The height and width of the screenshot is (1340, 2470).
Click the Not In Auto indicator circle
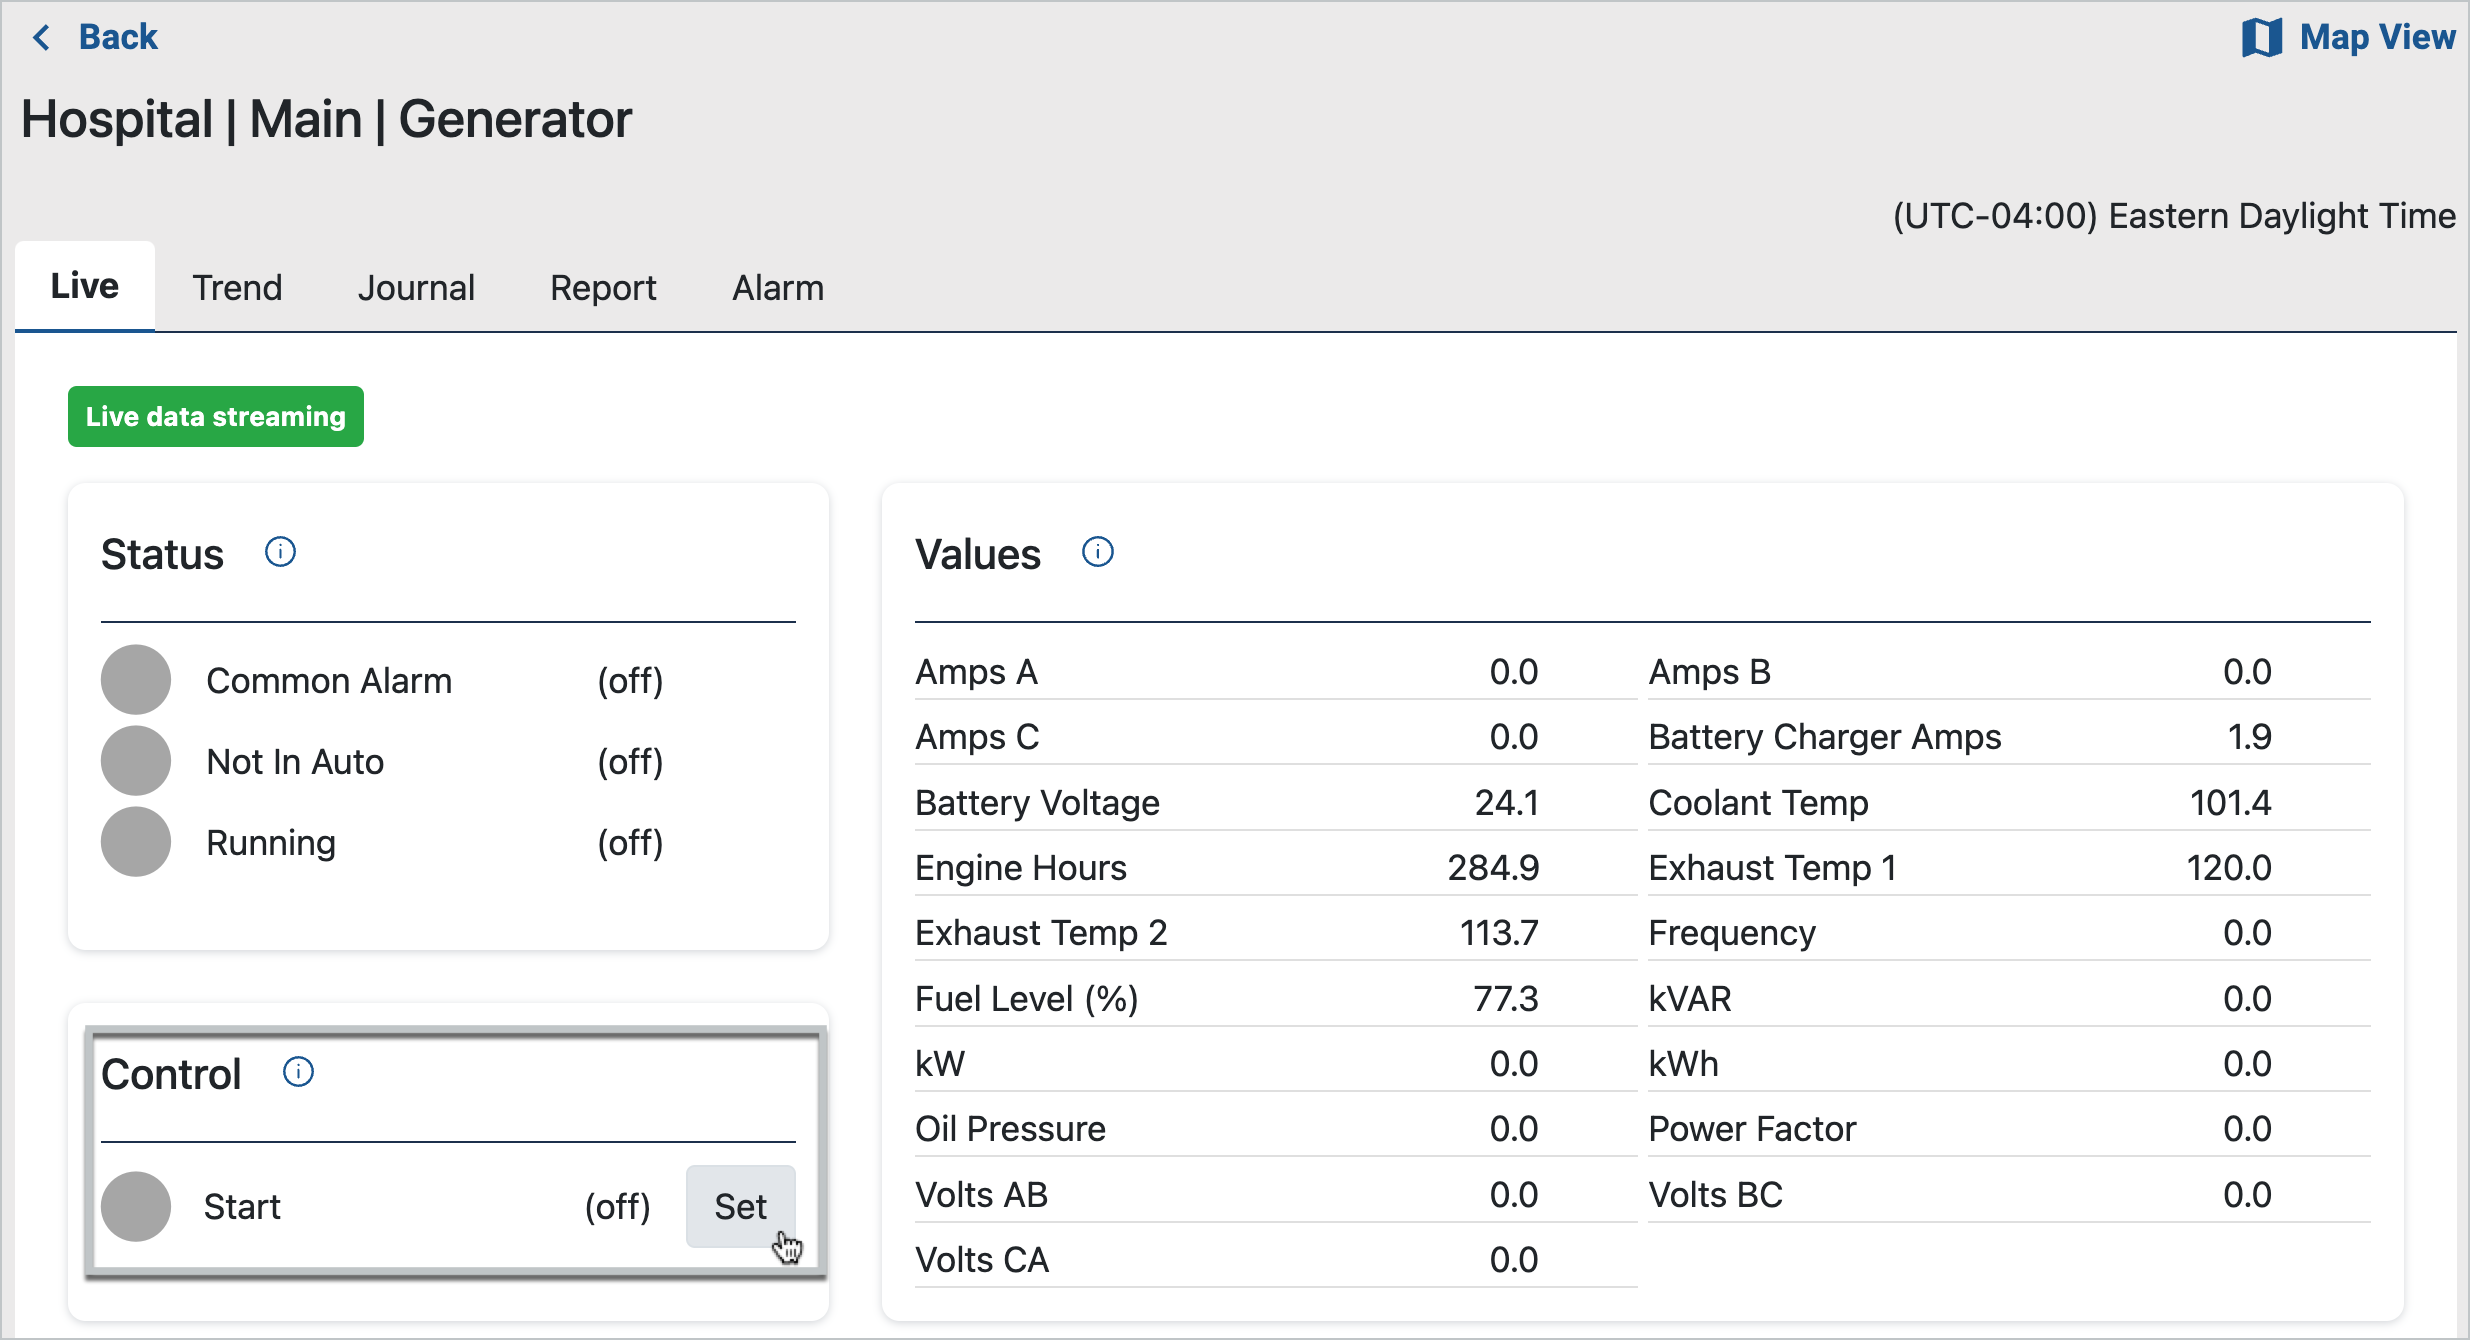pos(136,761)
